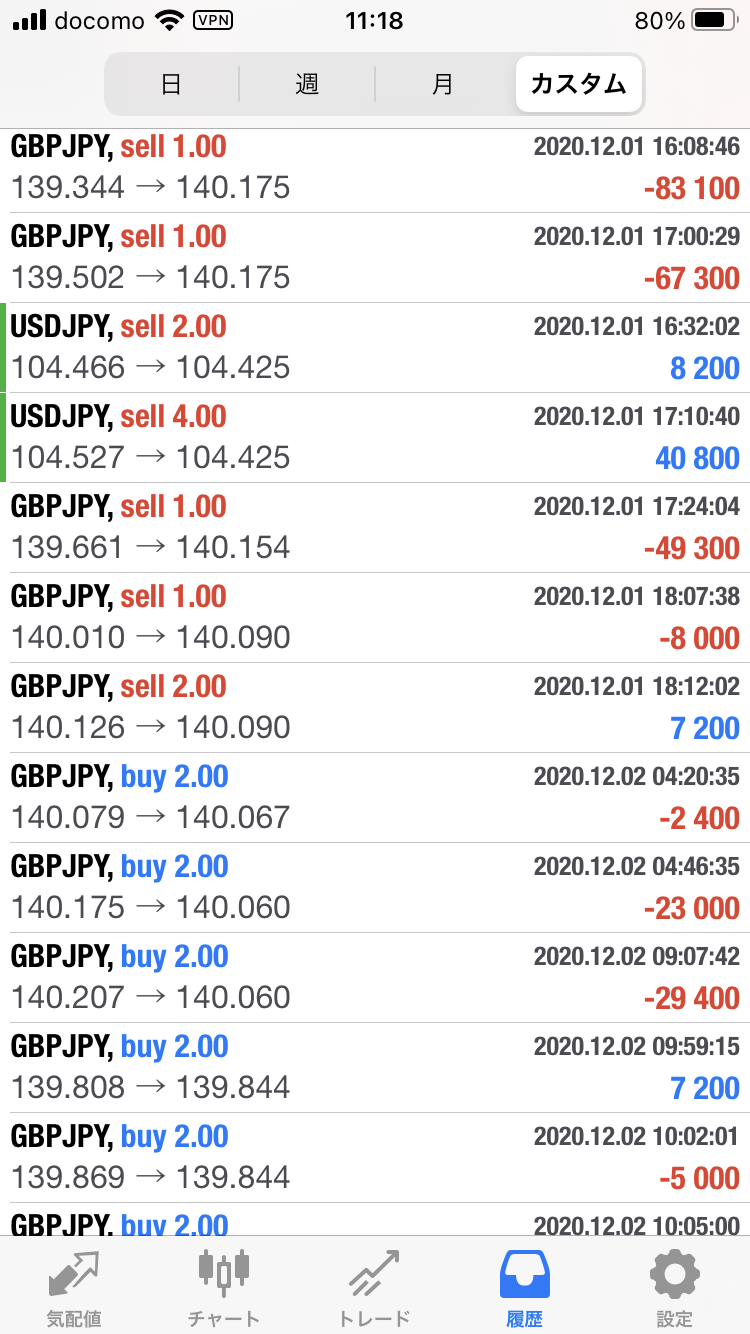Select the カスタム custom period tab
This screenshot has width=750, height=1334.
[x=579, y=84]
